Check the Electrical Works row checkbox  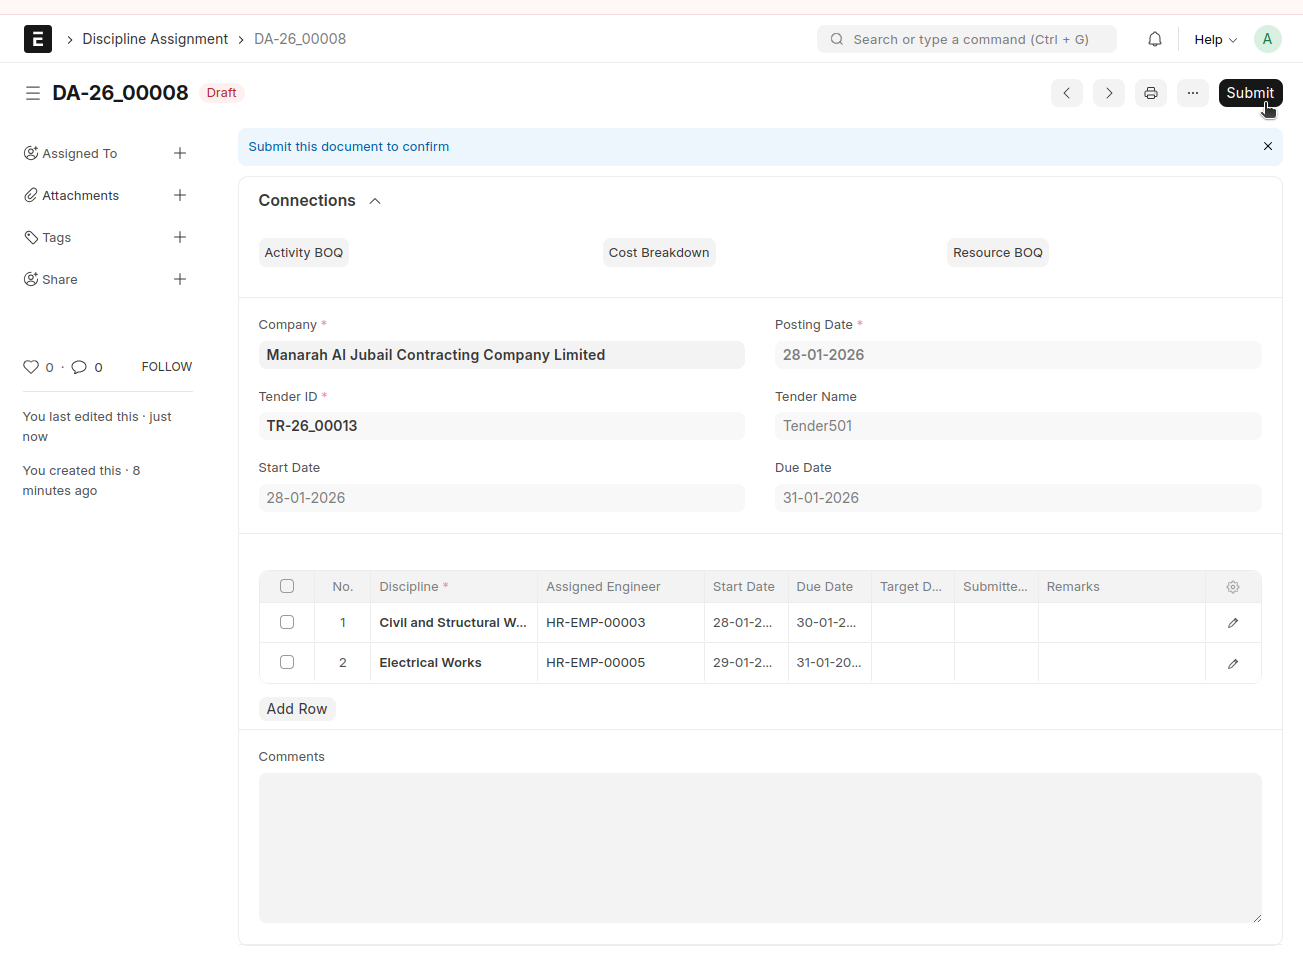click(287, 662)
